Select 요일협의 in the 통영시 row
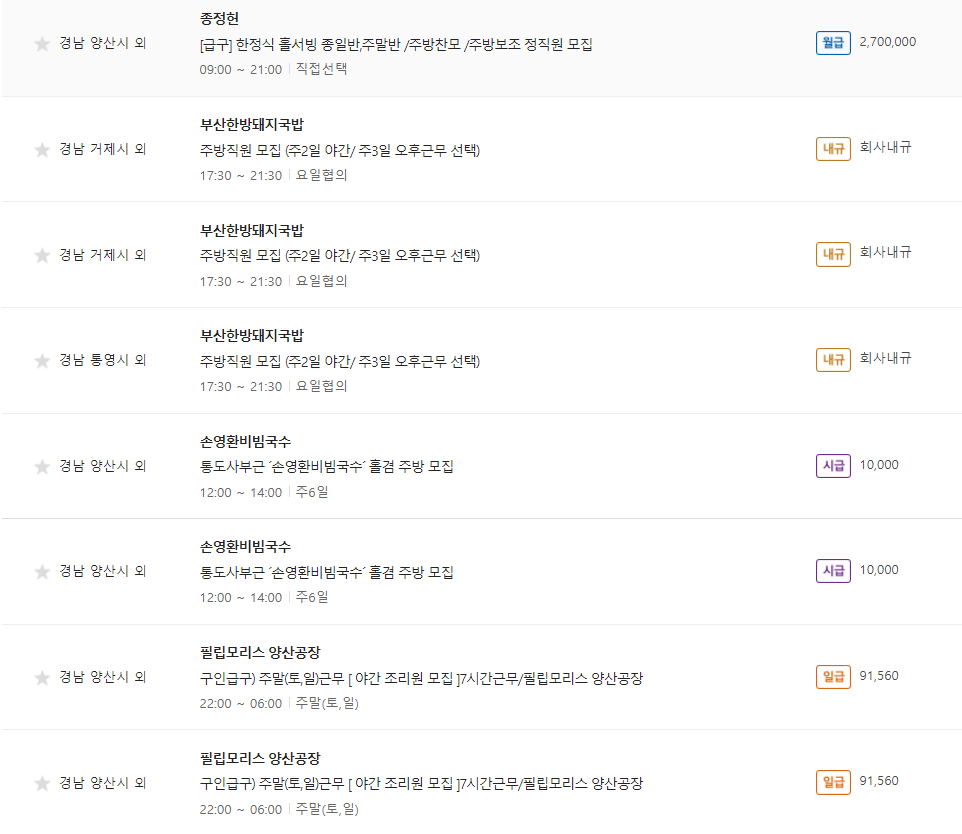Screen dimensions: 962x834 (x=321, y=386)
